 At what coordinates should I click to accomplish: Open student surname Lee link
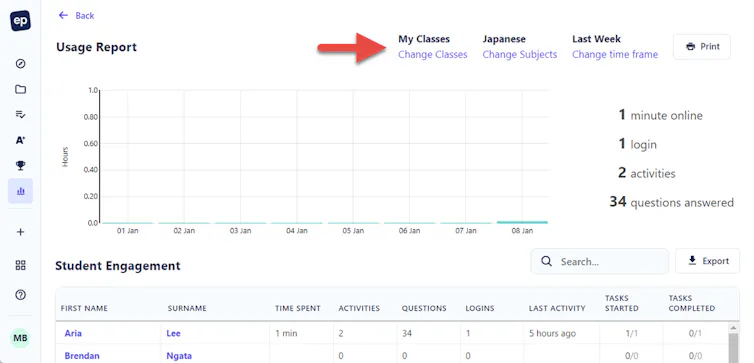point(174,333)
